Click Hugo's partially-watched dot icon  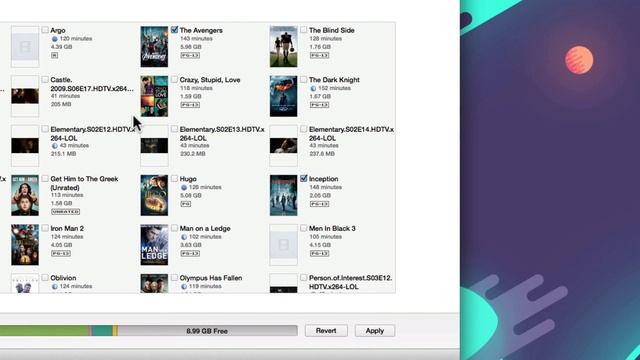[184, 187]
